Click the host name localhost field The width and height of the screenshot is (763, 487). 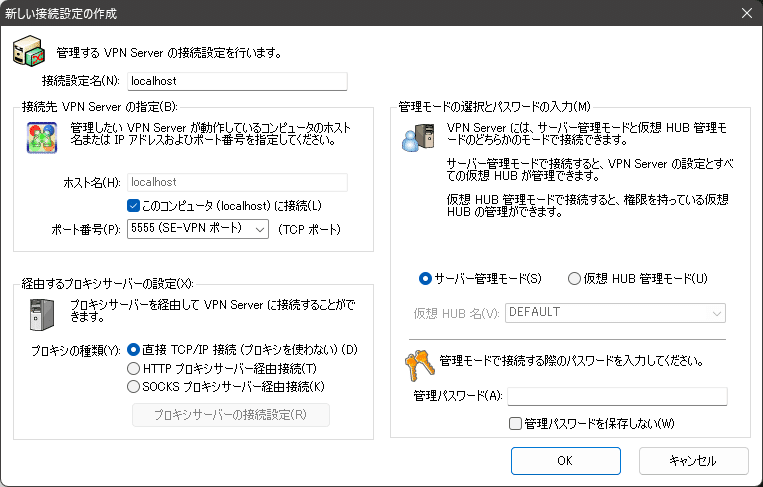click(x=237, y=182)
